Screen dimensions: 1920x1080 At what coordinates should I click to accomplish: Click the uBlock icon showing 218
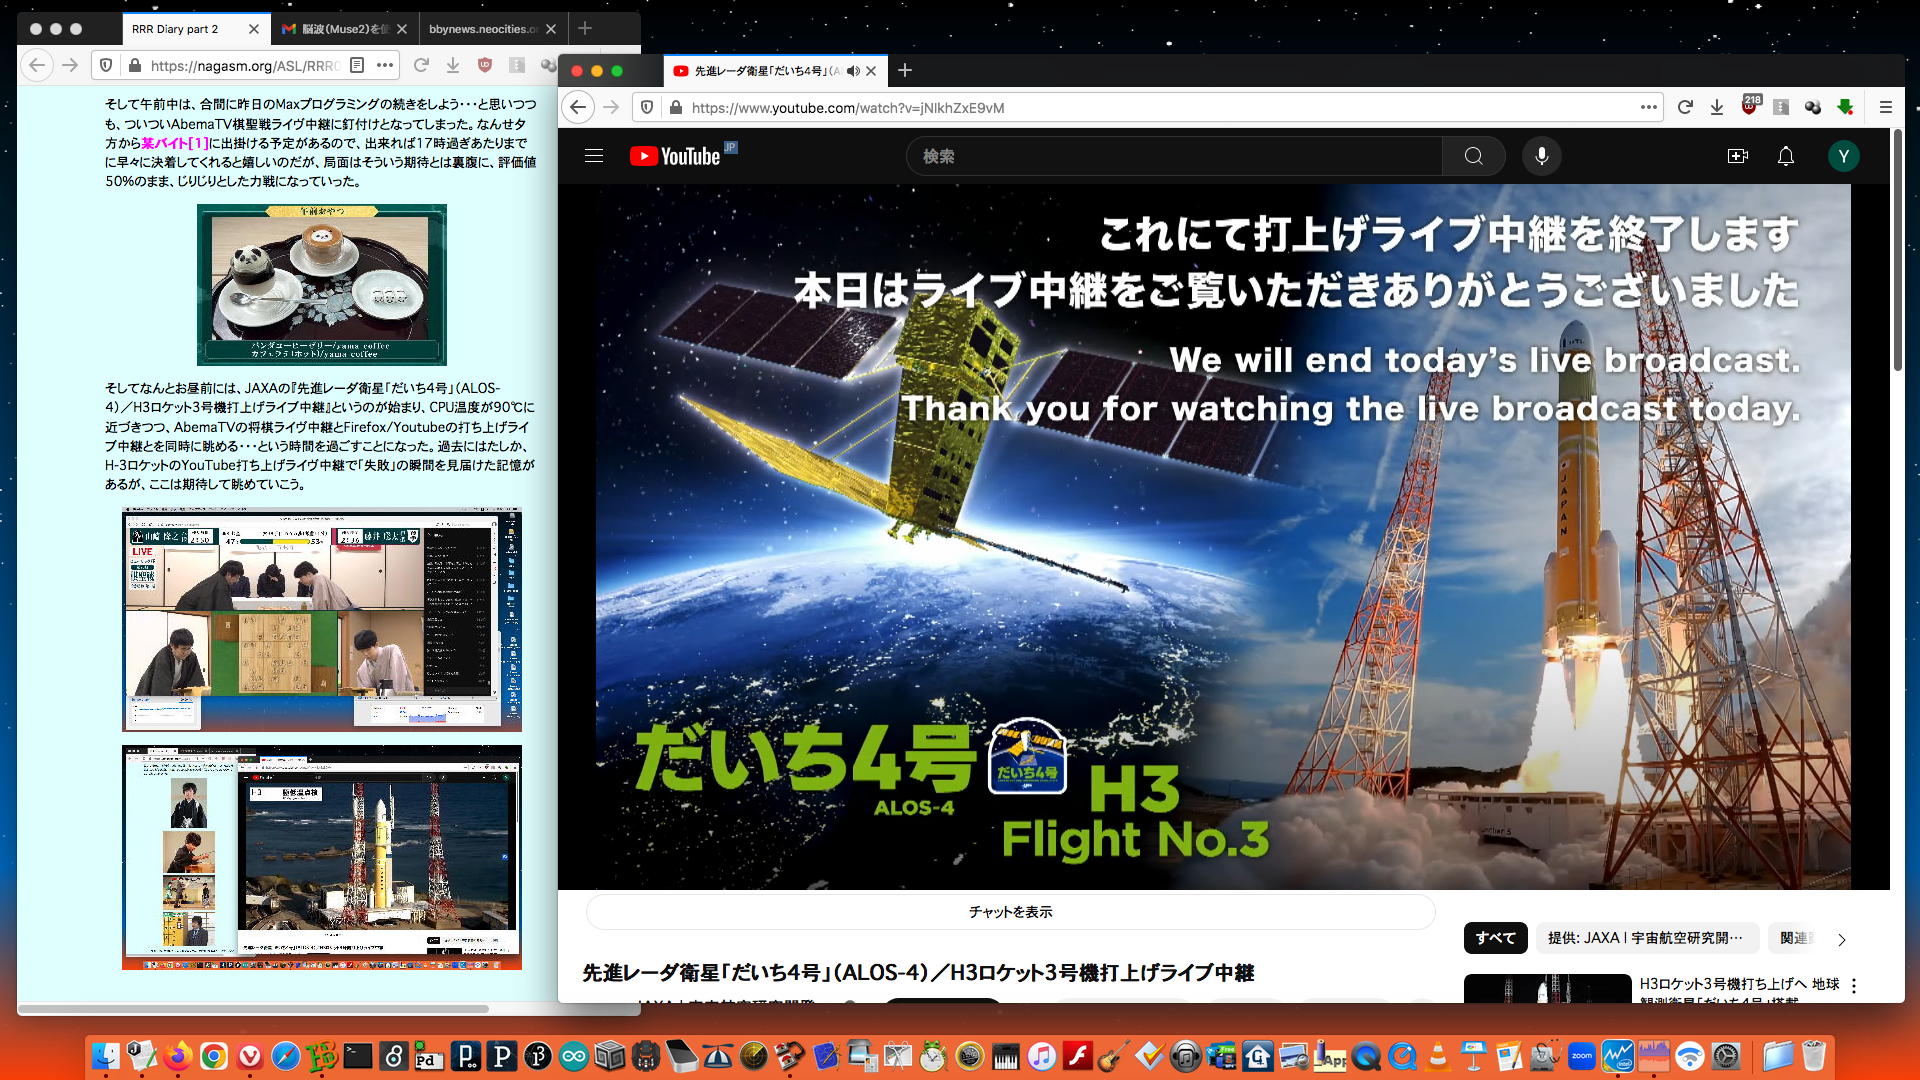pyautogui.click(x=1749, y=107)
